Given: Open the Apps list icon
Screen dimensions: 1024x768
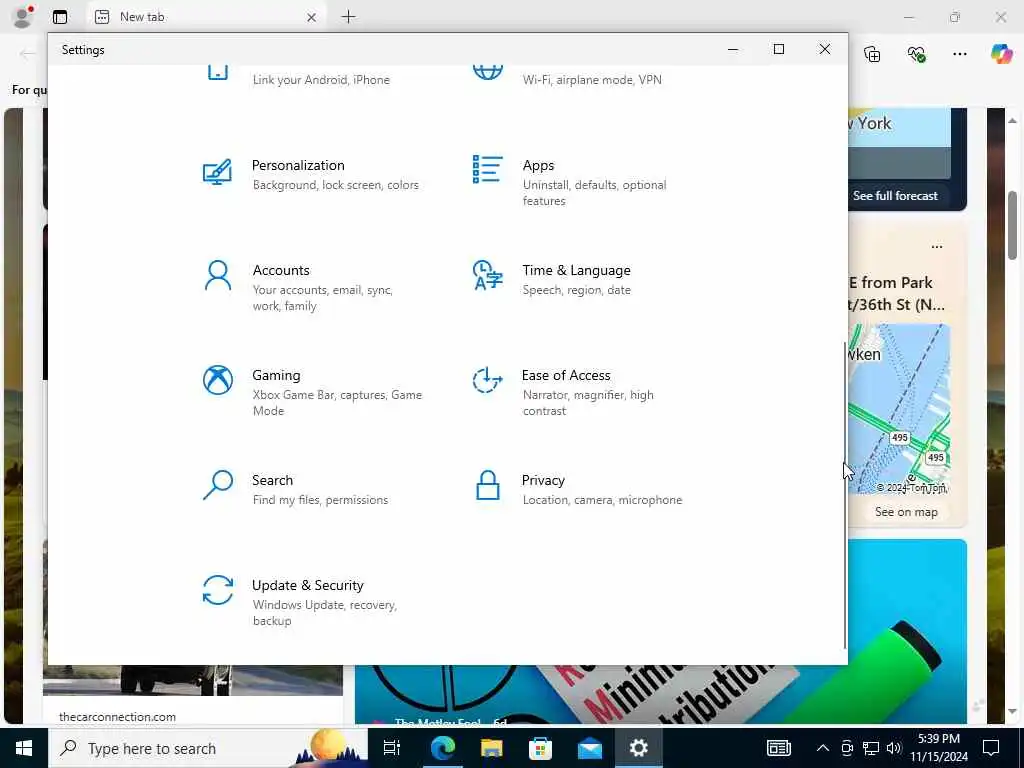Looking at the screenshot, I should 487,169.
